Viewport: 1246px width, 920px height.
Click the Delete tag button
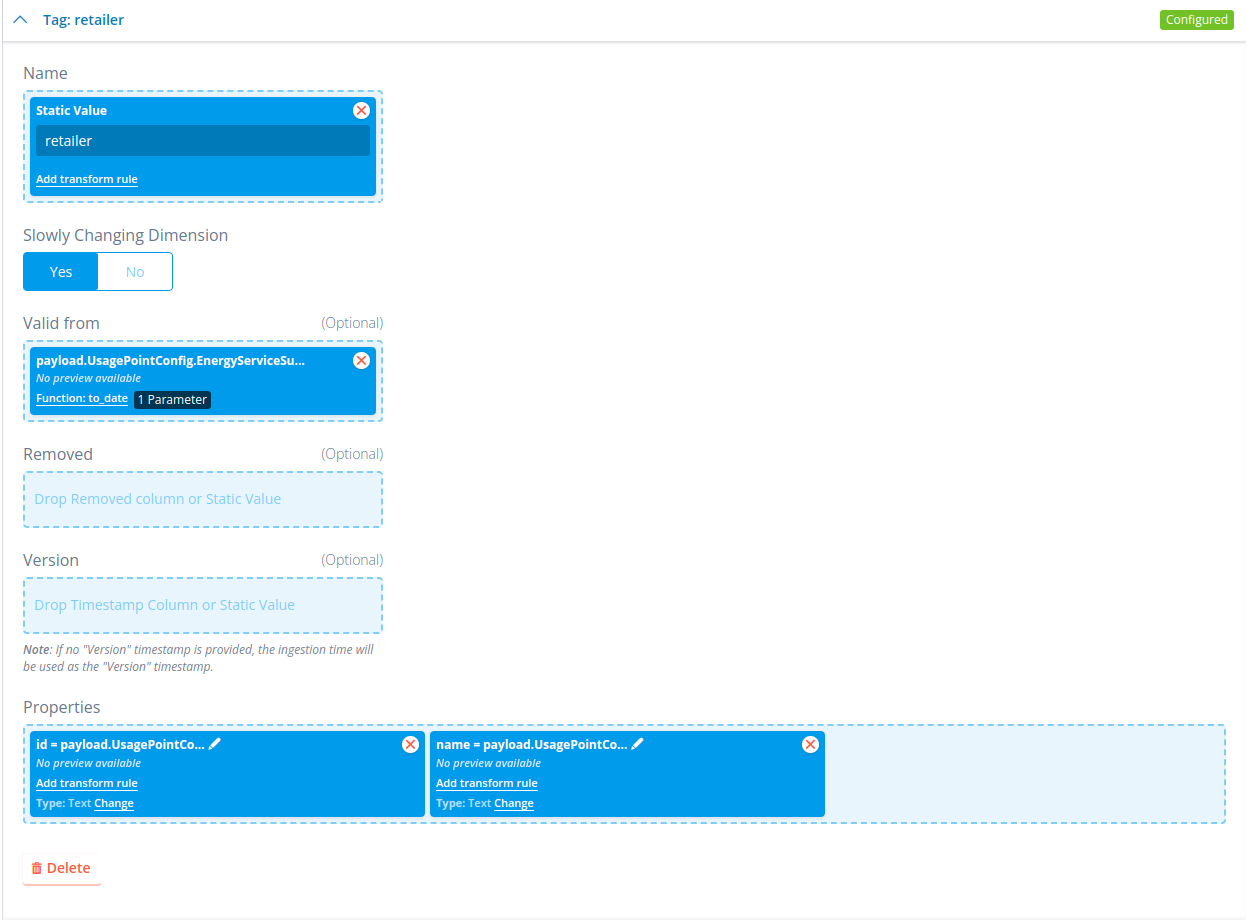(x=62, y=868)
